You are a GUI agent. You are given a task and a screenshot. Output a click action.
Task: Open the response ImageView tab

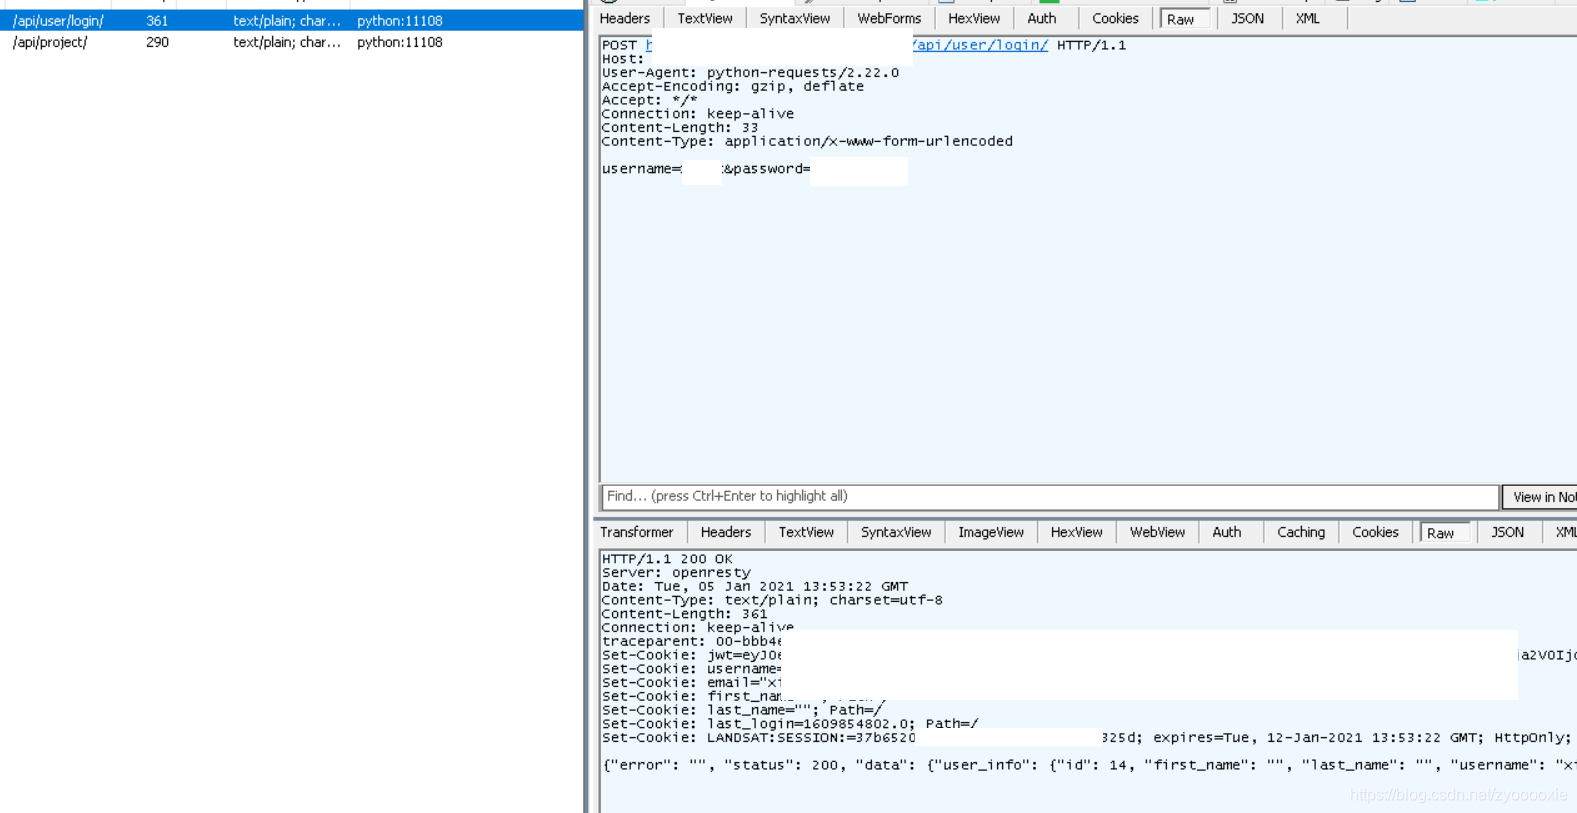tap(991, 532)
